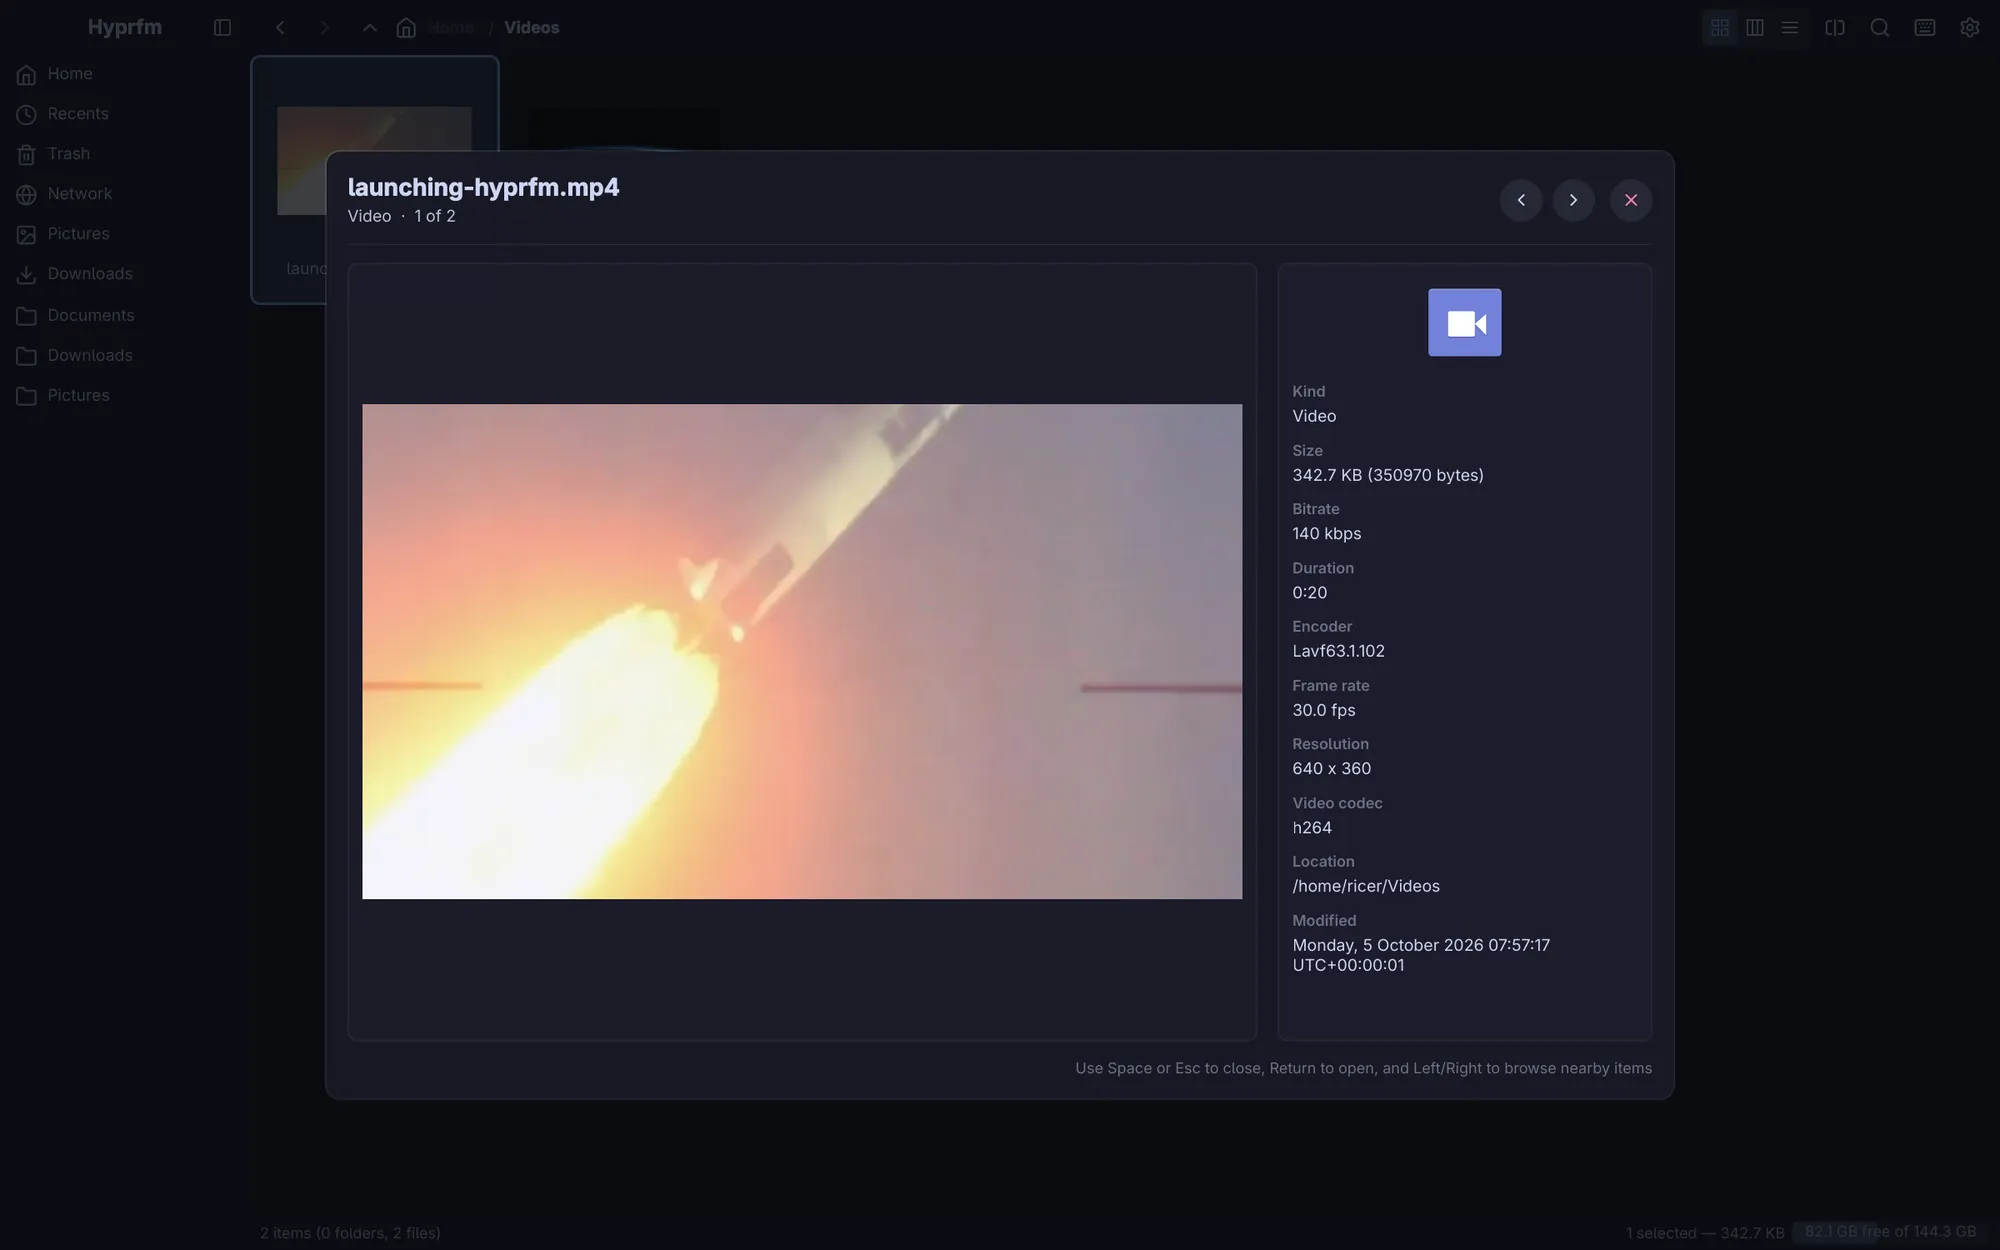The height and width of the screenshot is (1250, 2000).
Task: Go up to the parent folder
Action: [369, 28]
